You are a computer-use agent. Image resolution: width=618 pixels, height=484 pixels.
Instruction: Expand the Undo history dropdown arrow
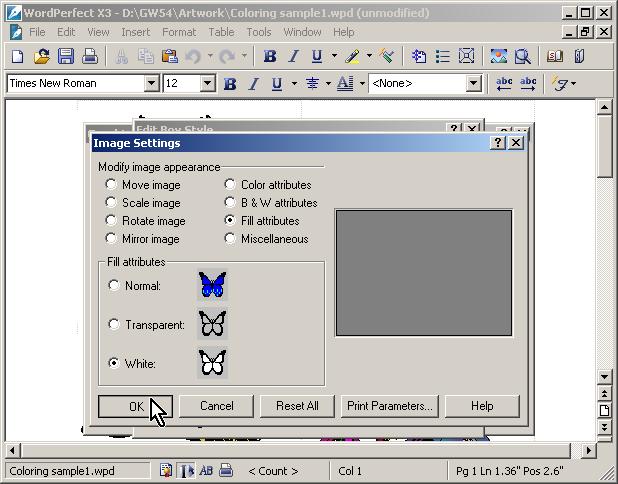pyautogui.click(x=210, y=56)
